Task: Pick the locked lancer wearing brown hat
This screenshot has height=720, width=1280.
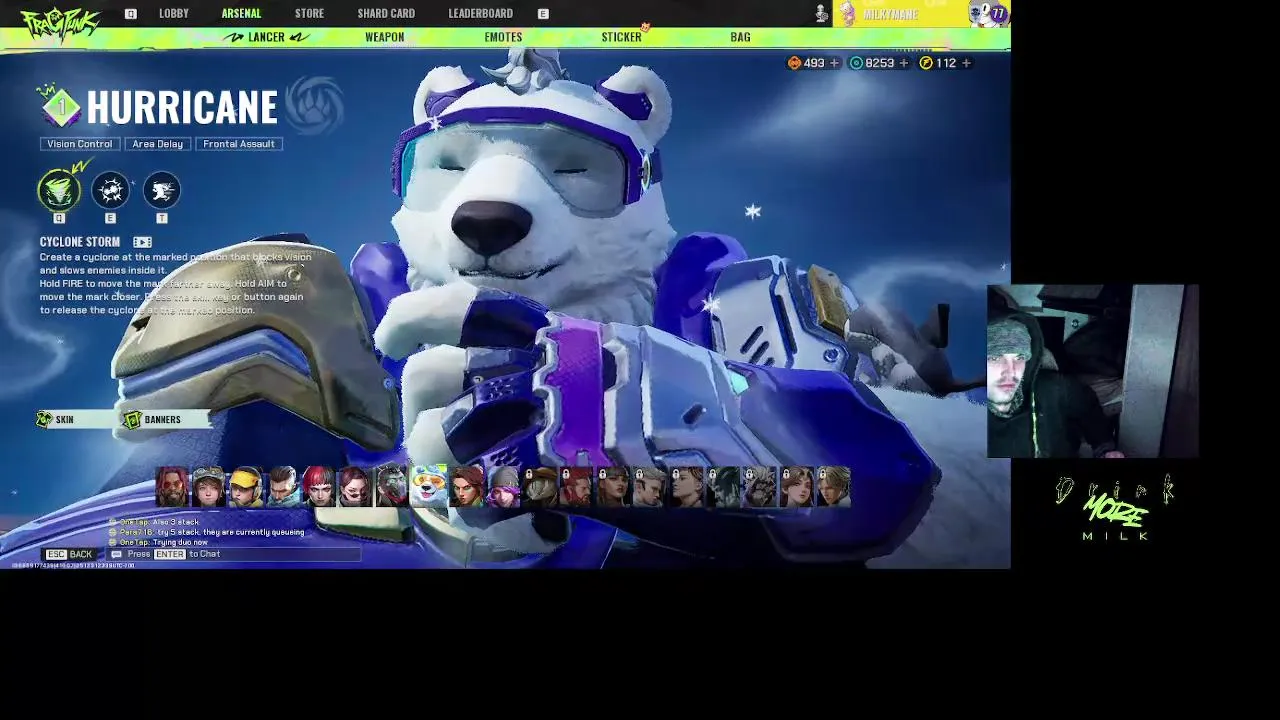Action: (540, 486)
